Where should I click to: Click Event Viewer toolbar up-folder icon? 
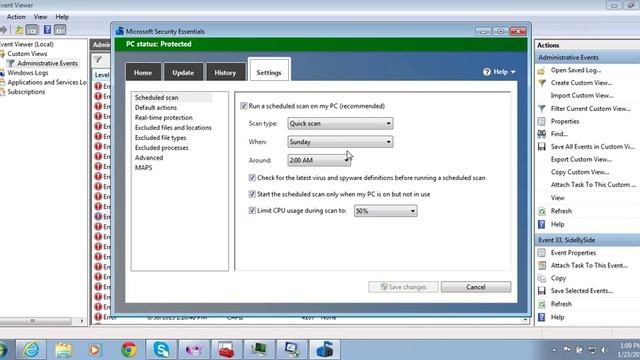click(19, 30)
